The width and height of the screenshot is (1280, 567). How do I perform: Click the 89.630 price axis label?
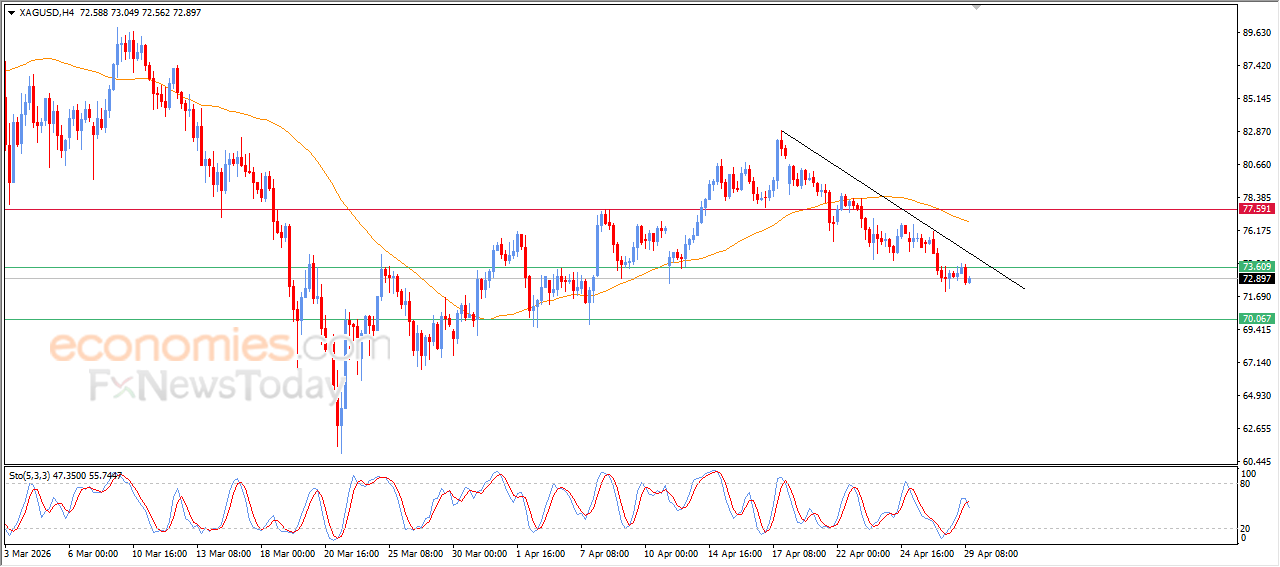(x=1257, y=33)
